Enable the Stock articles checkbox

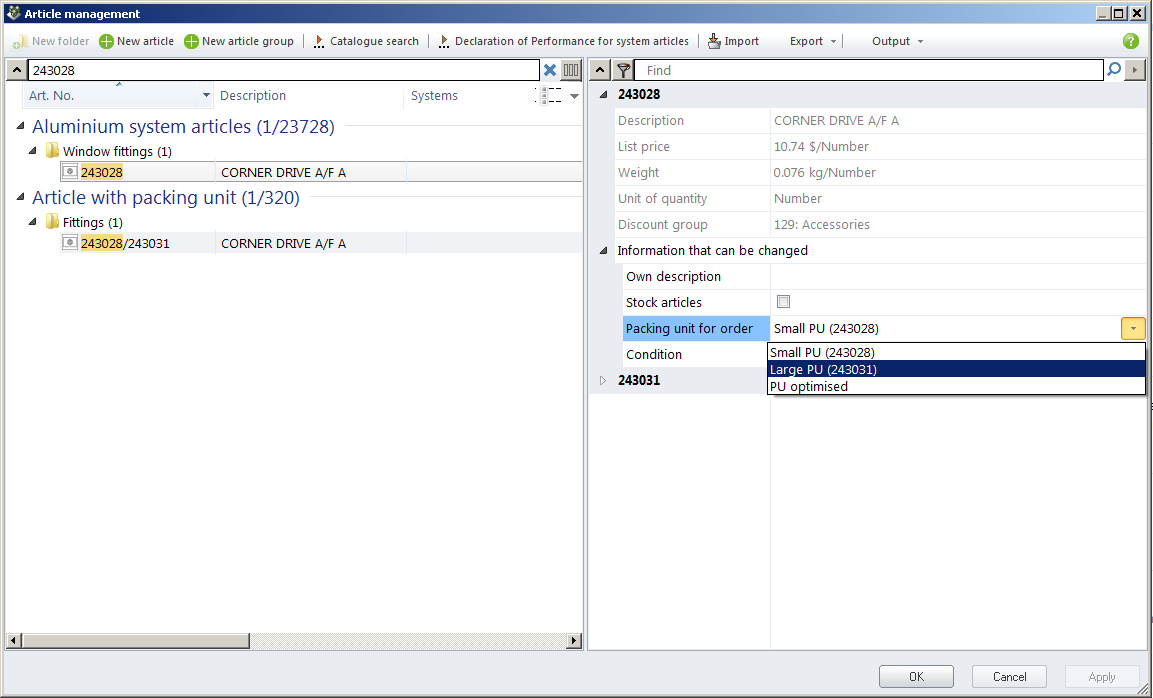coord(783,302)
